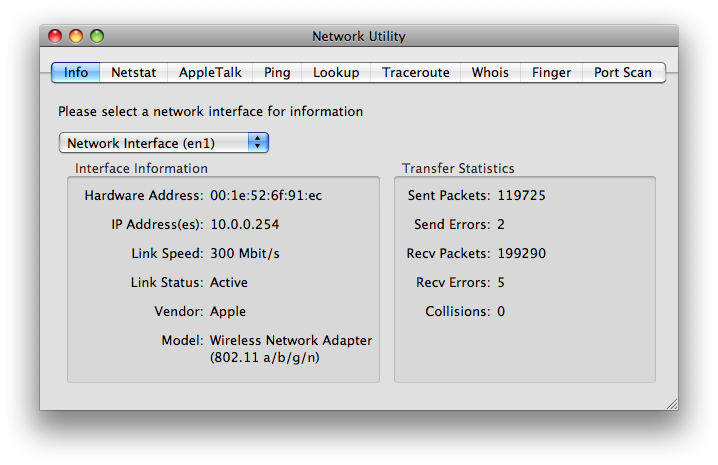
Task: Minimize window with the yellow button
Action: point(76,36)
